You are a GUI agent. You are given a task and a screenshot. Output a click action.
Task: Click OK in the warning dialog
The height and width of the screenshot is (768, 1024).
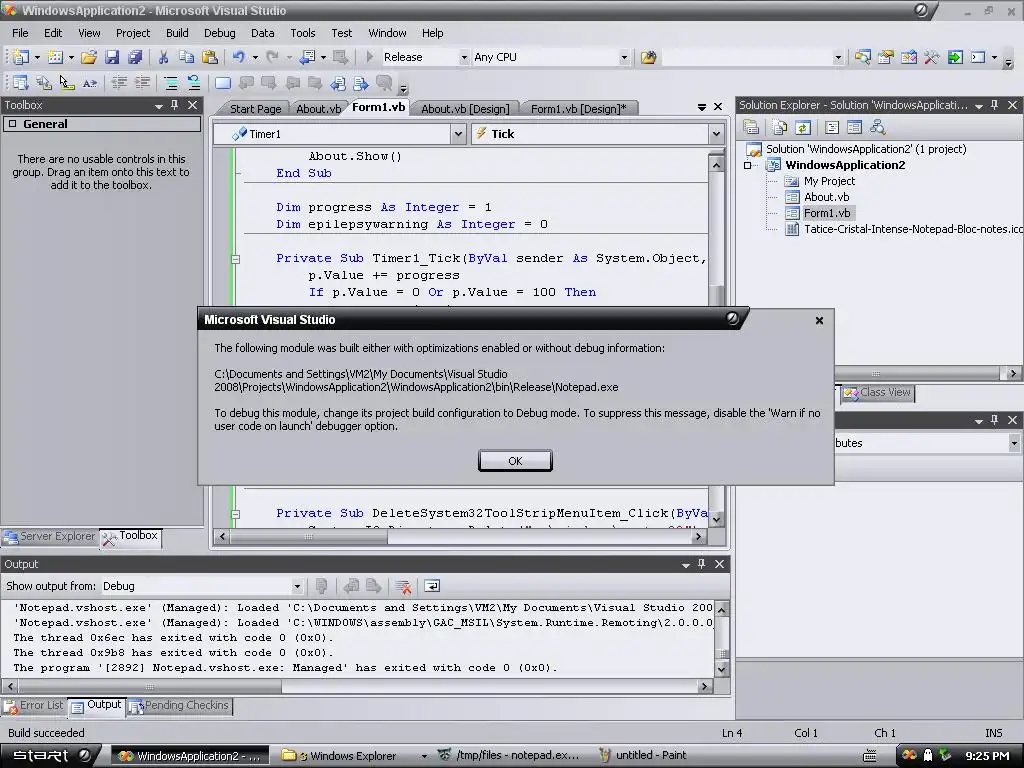[515, 460]
